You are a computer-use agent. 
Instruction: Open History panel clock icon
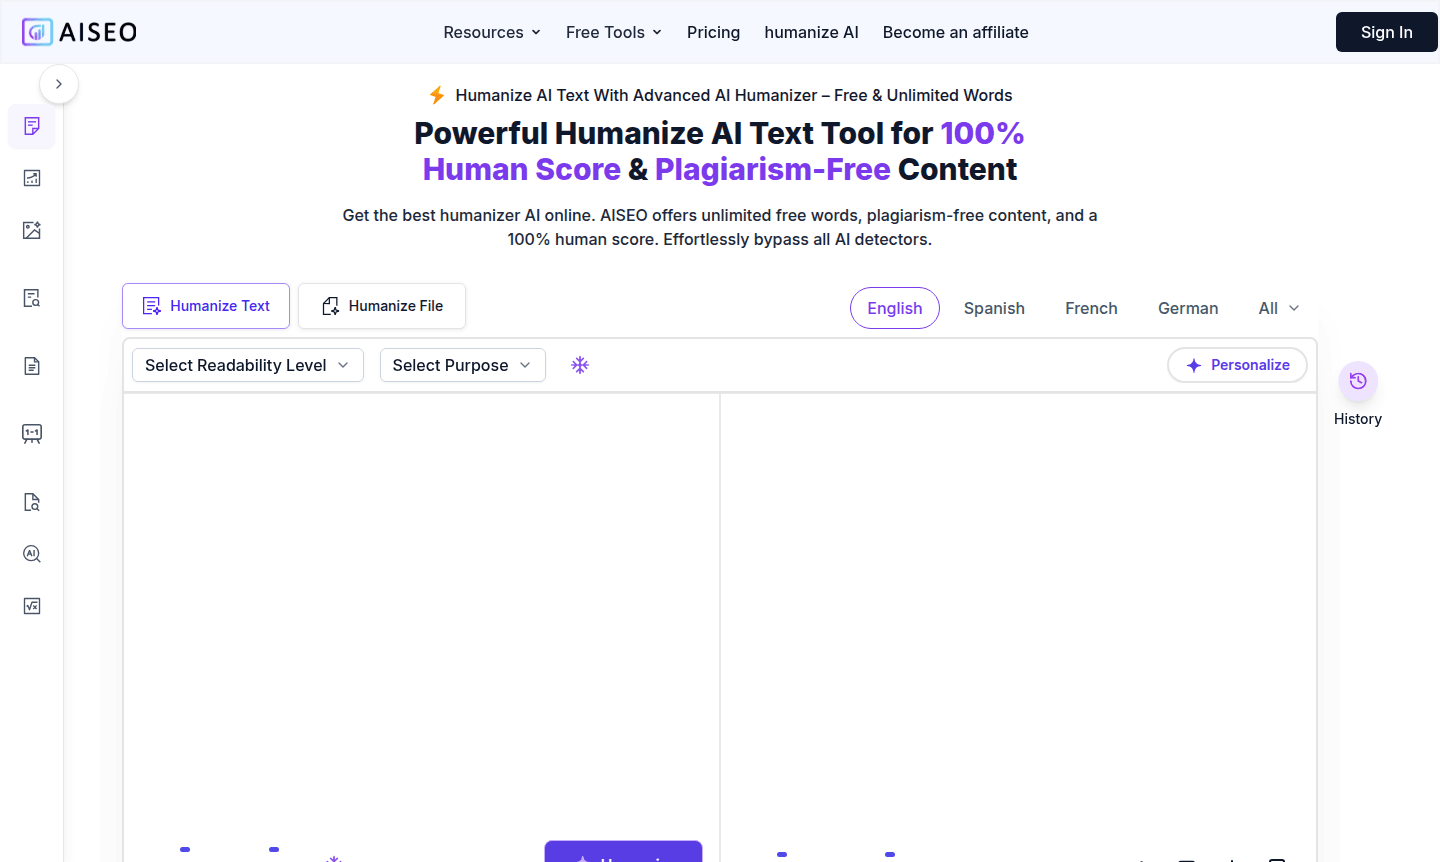(x=1357, y=381)
